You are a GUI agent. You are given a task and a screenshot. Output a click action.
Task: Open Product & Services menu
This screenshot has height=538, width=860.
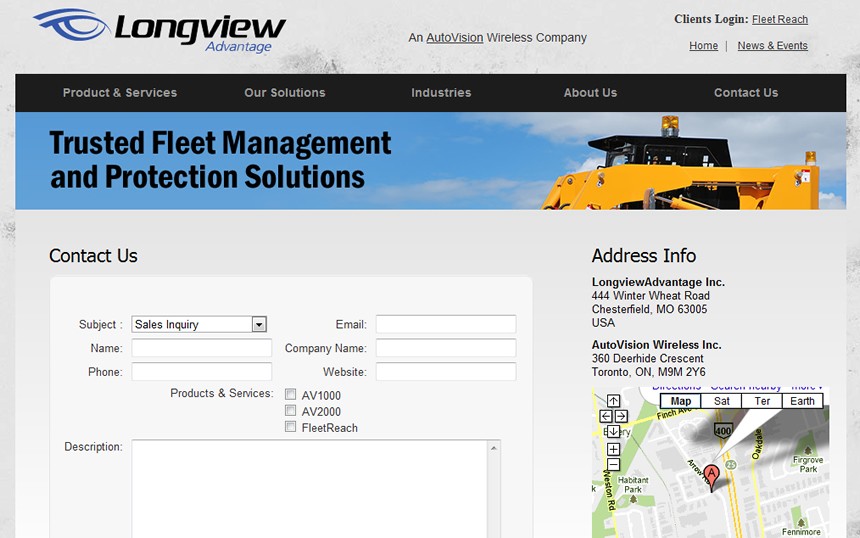point(120,93)
